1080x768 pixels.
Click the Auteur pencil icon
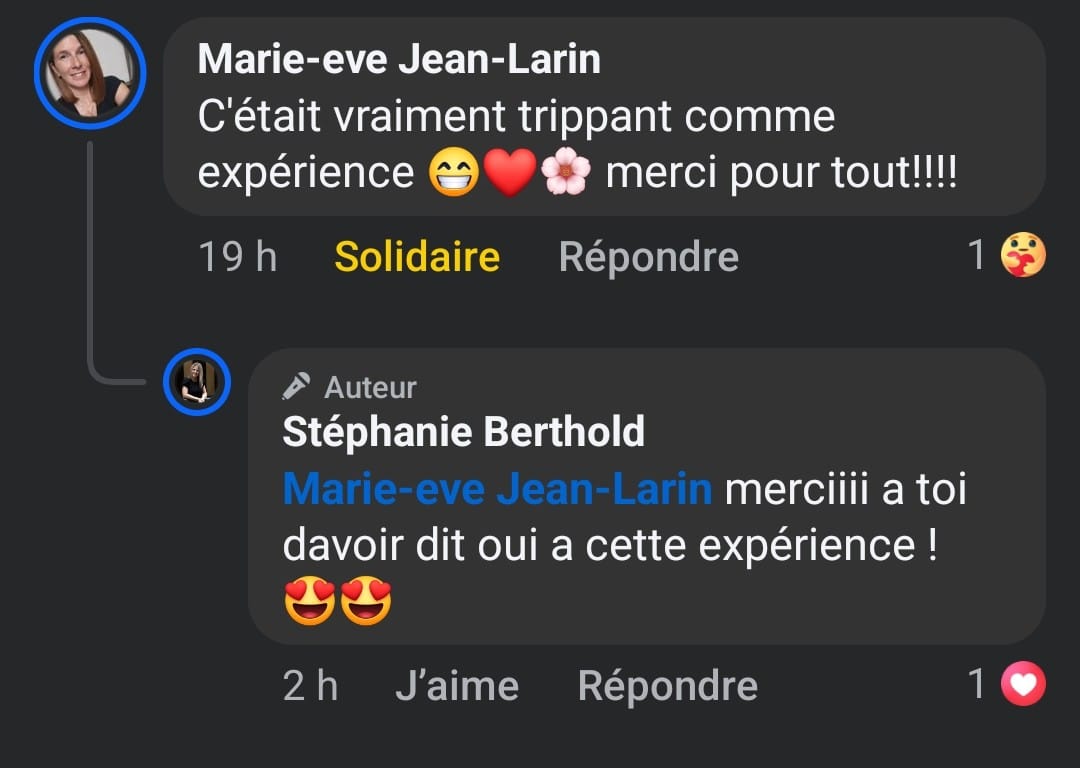[x=296, y=386]
